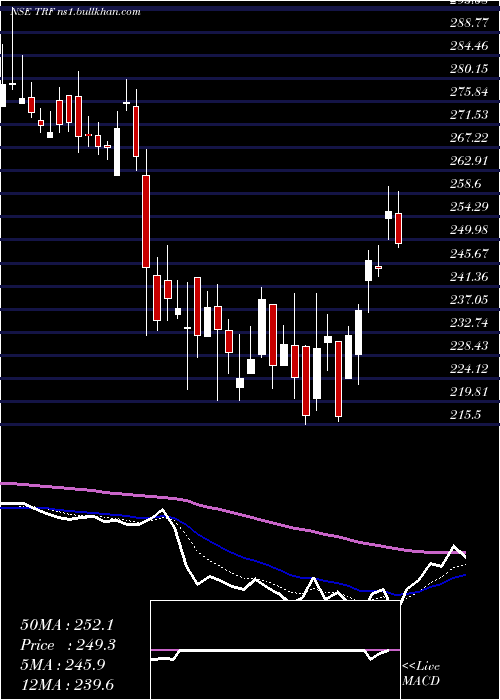Click the 275.84 price level label
This screenshot has width=500, height=700.
[469, 92]
